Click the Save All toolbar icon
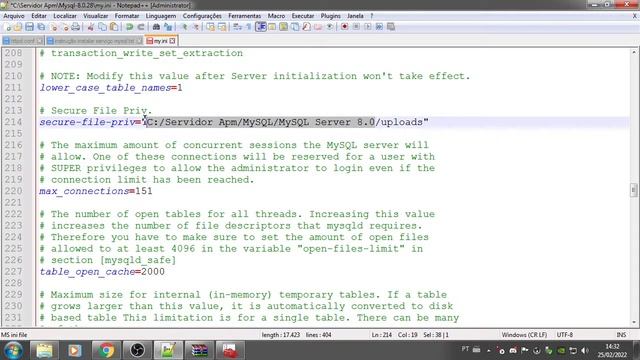 pos(41,27)
